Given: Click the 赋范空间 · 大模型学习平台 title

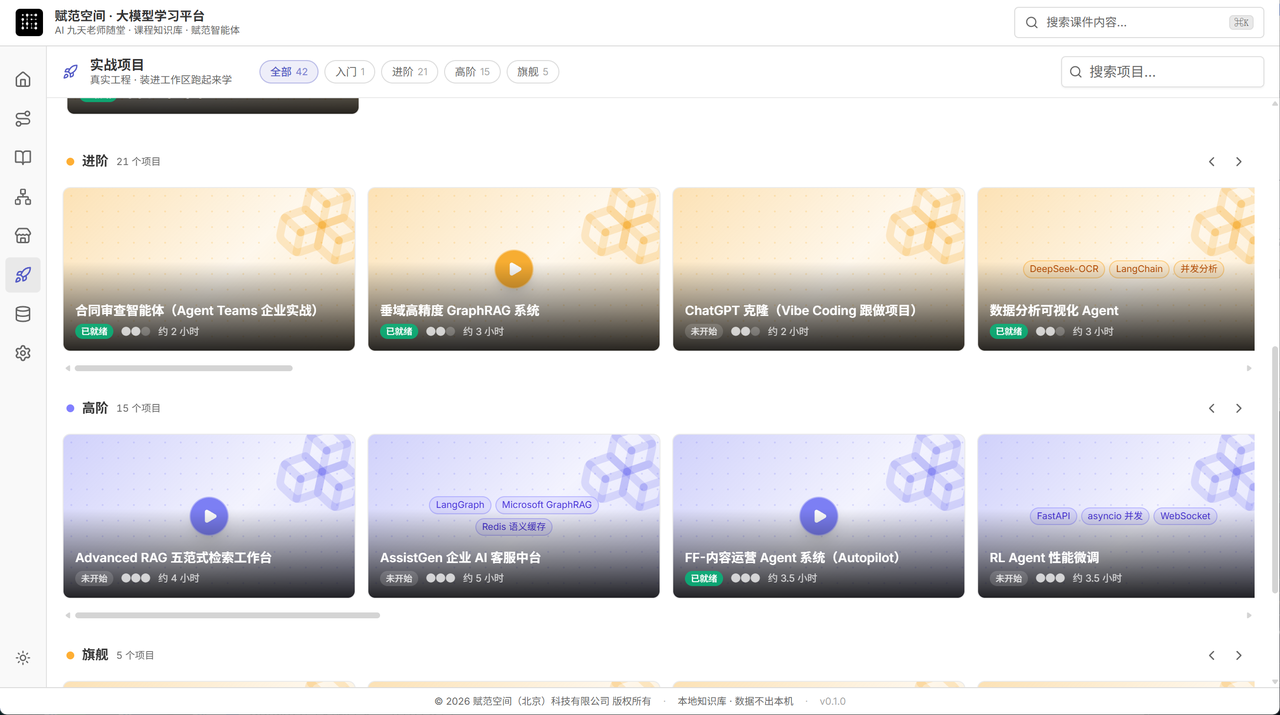Looking at the screenshot, I should [130, 16].
